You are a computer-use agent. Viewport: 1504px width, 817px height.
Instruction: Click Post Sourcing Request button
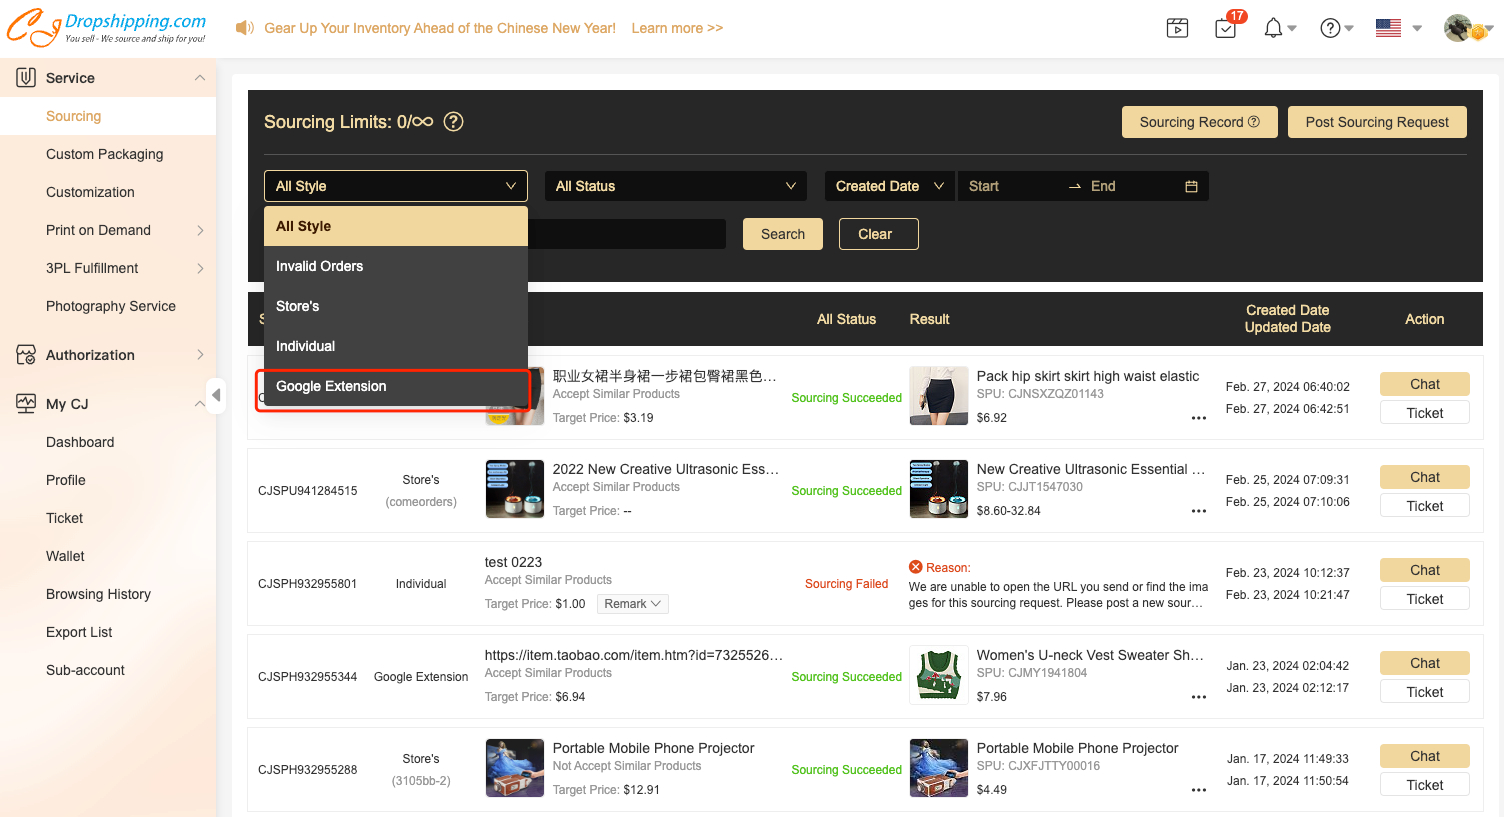click(1376, 122)
